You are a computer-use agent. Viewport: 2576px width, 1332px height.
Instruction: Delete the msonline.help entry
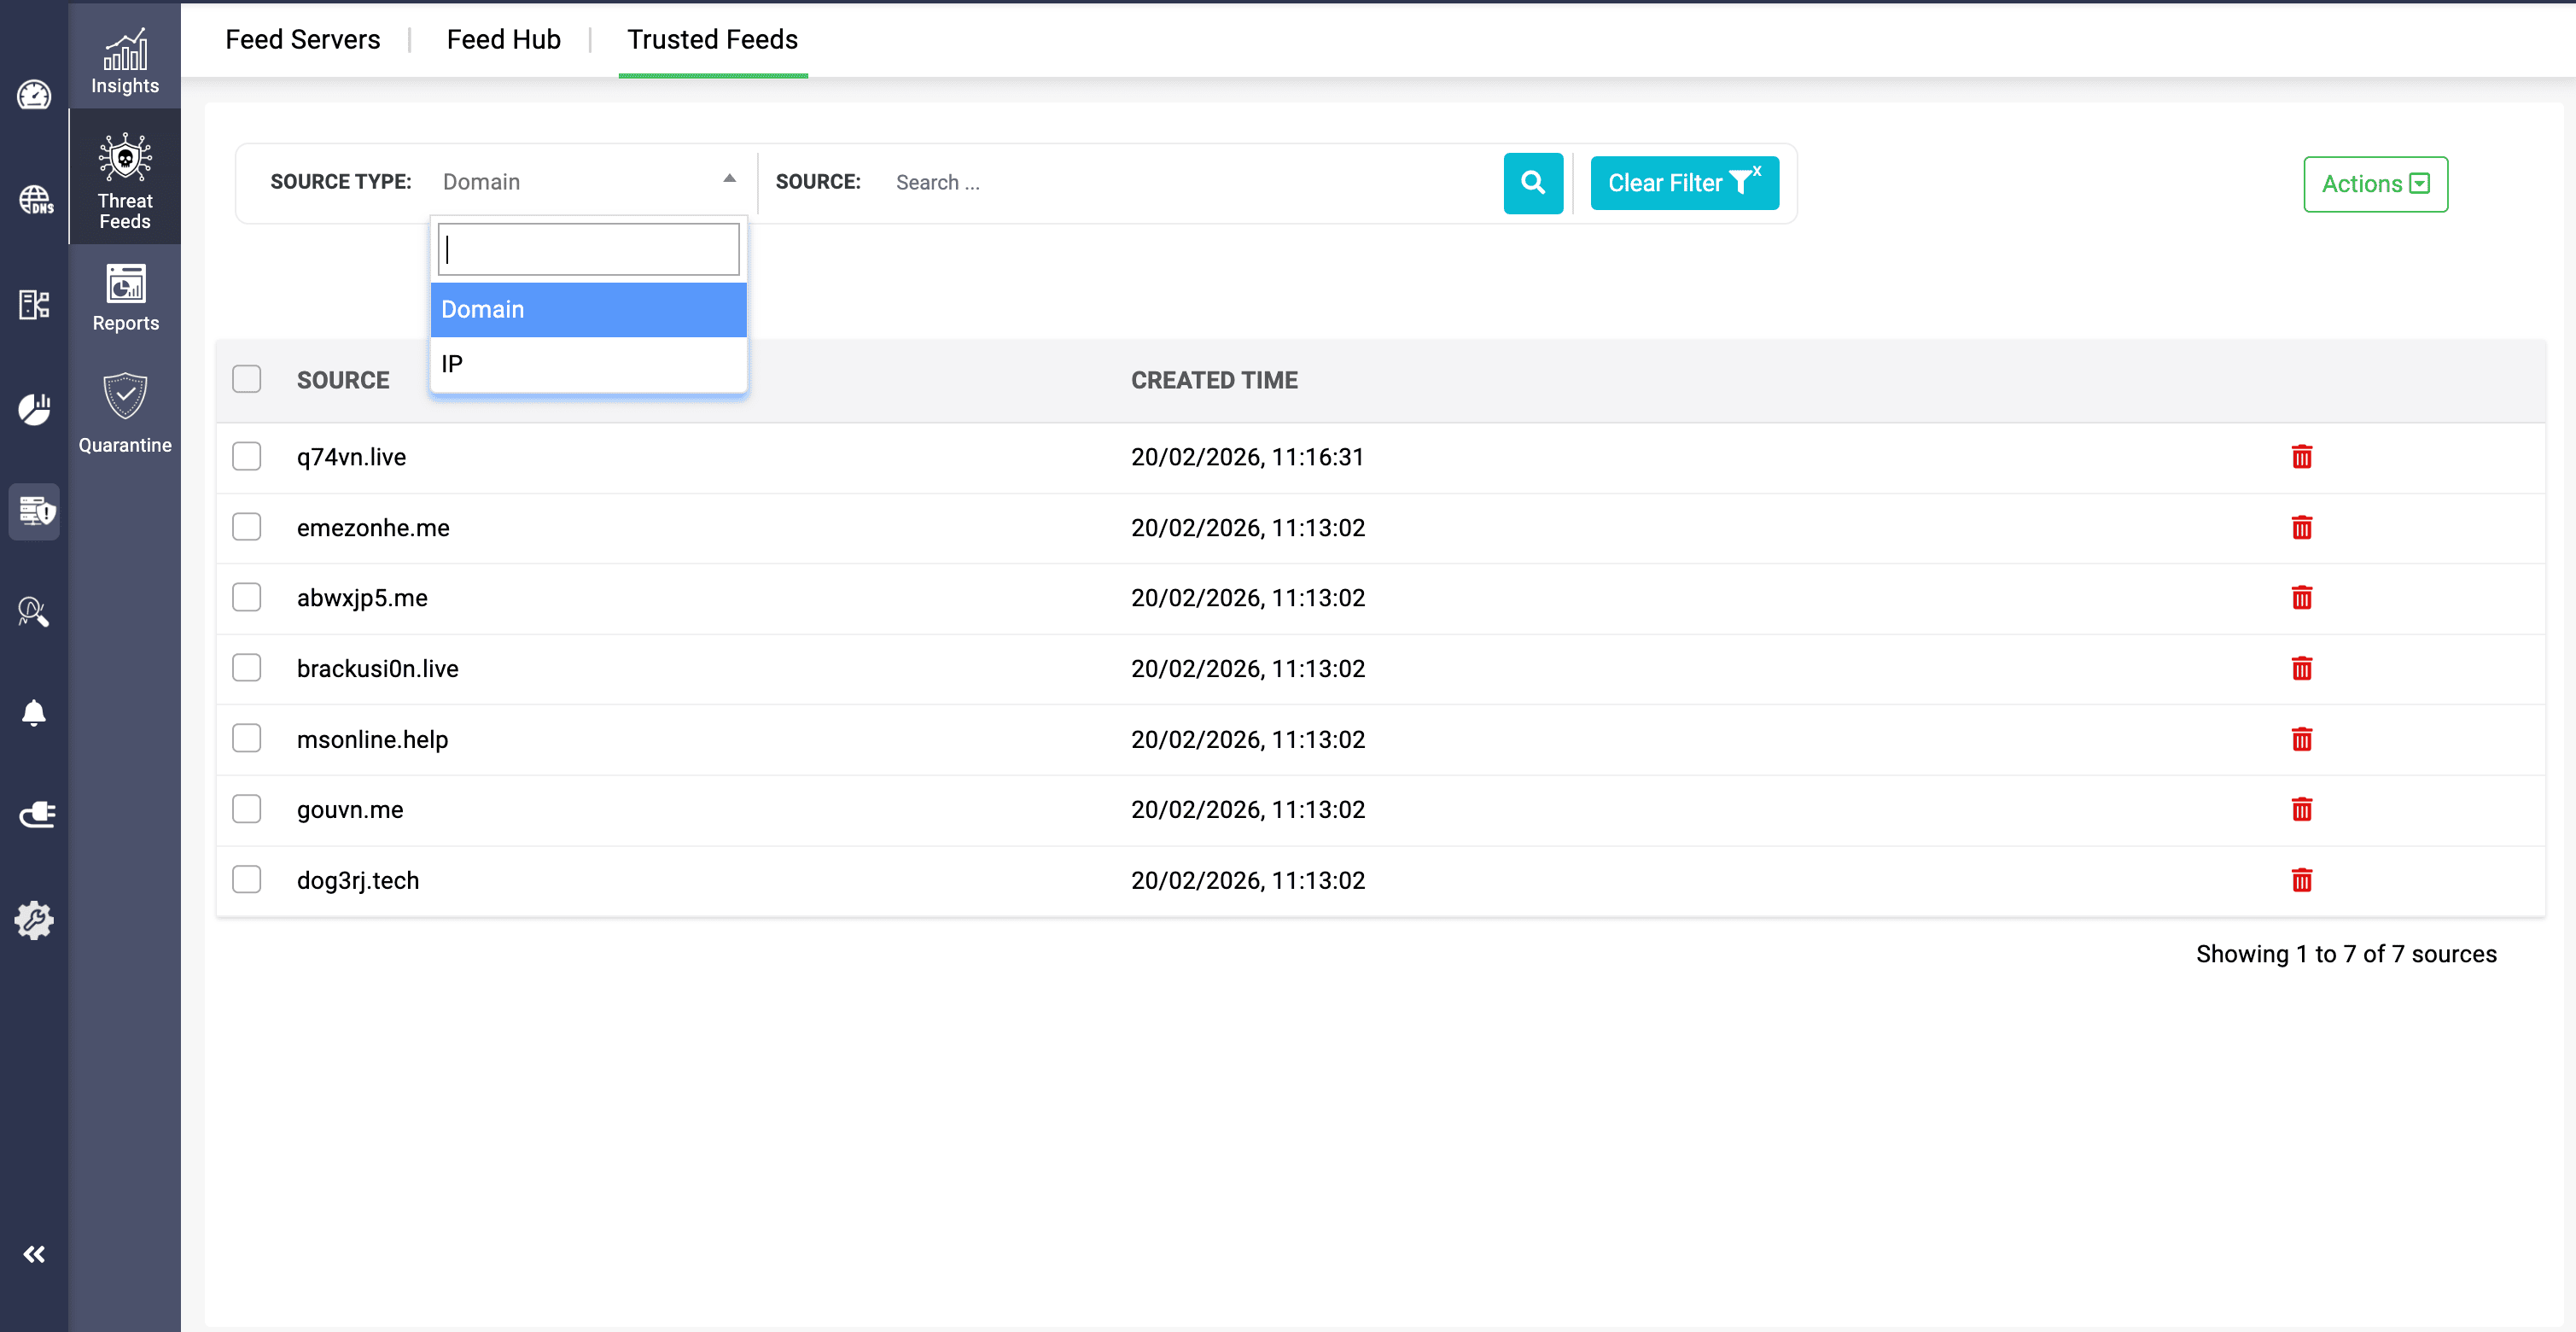[2301, 739]
